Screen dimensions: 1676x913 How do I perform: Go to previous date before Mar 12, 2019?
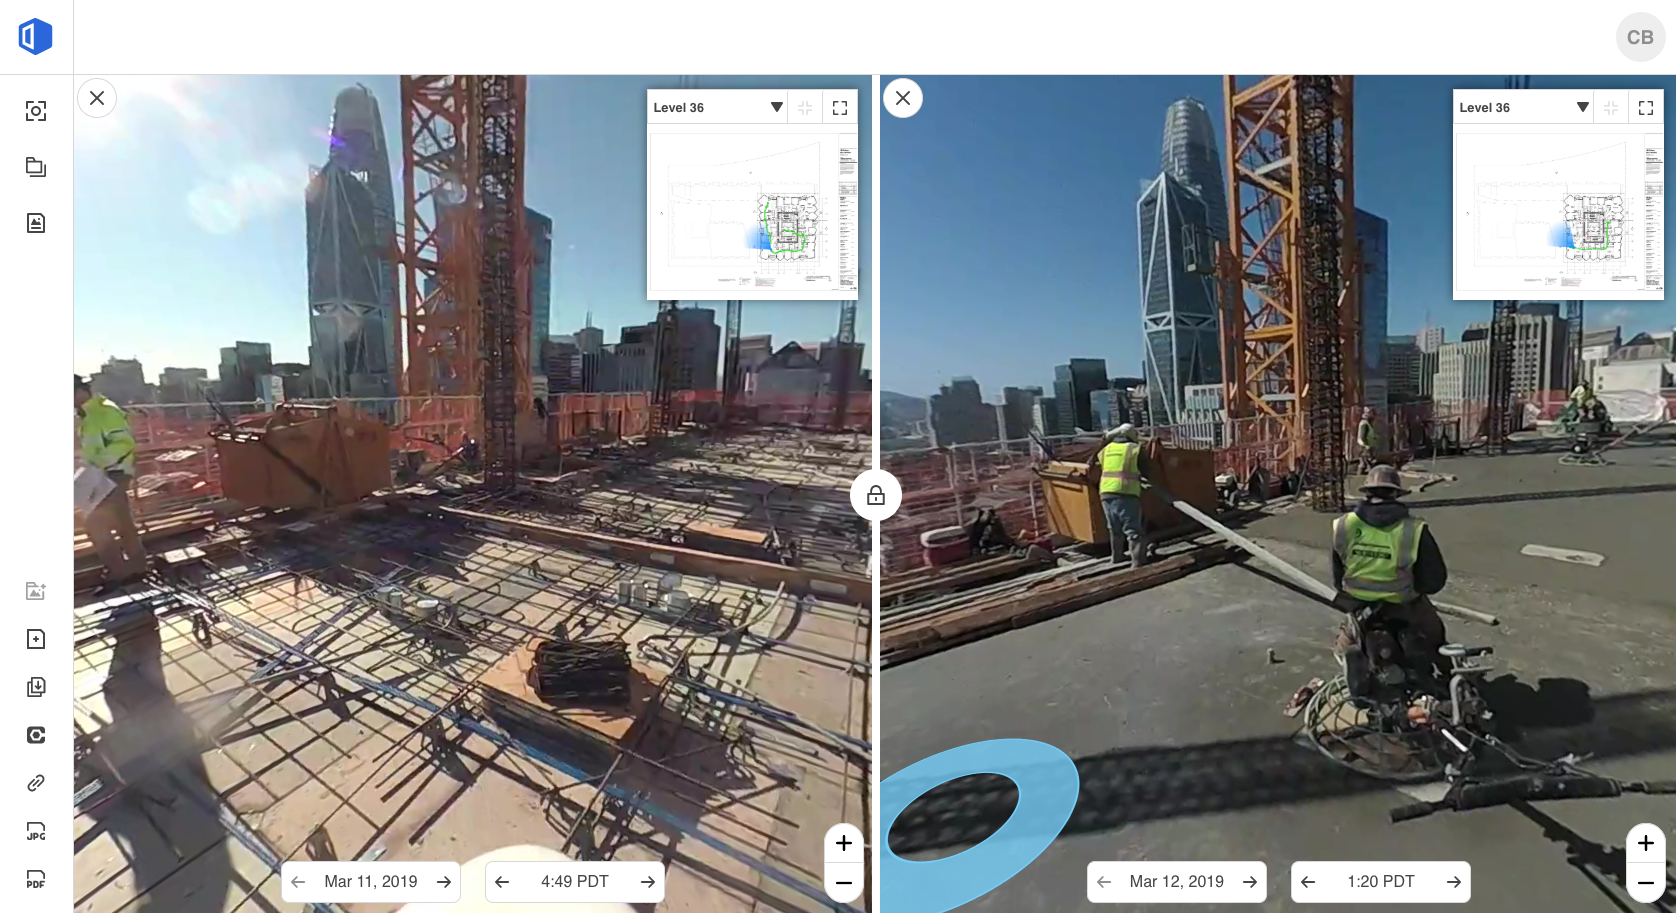pyautogui.click(x=1104, y=882)
